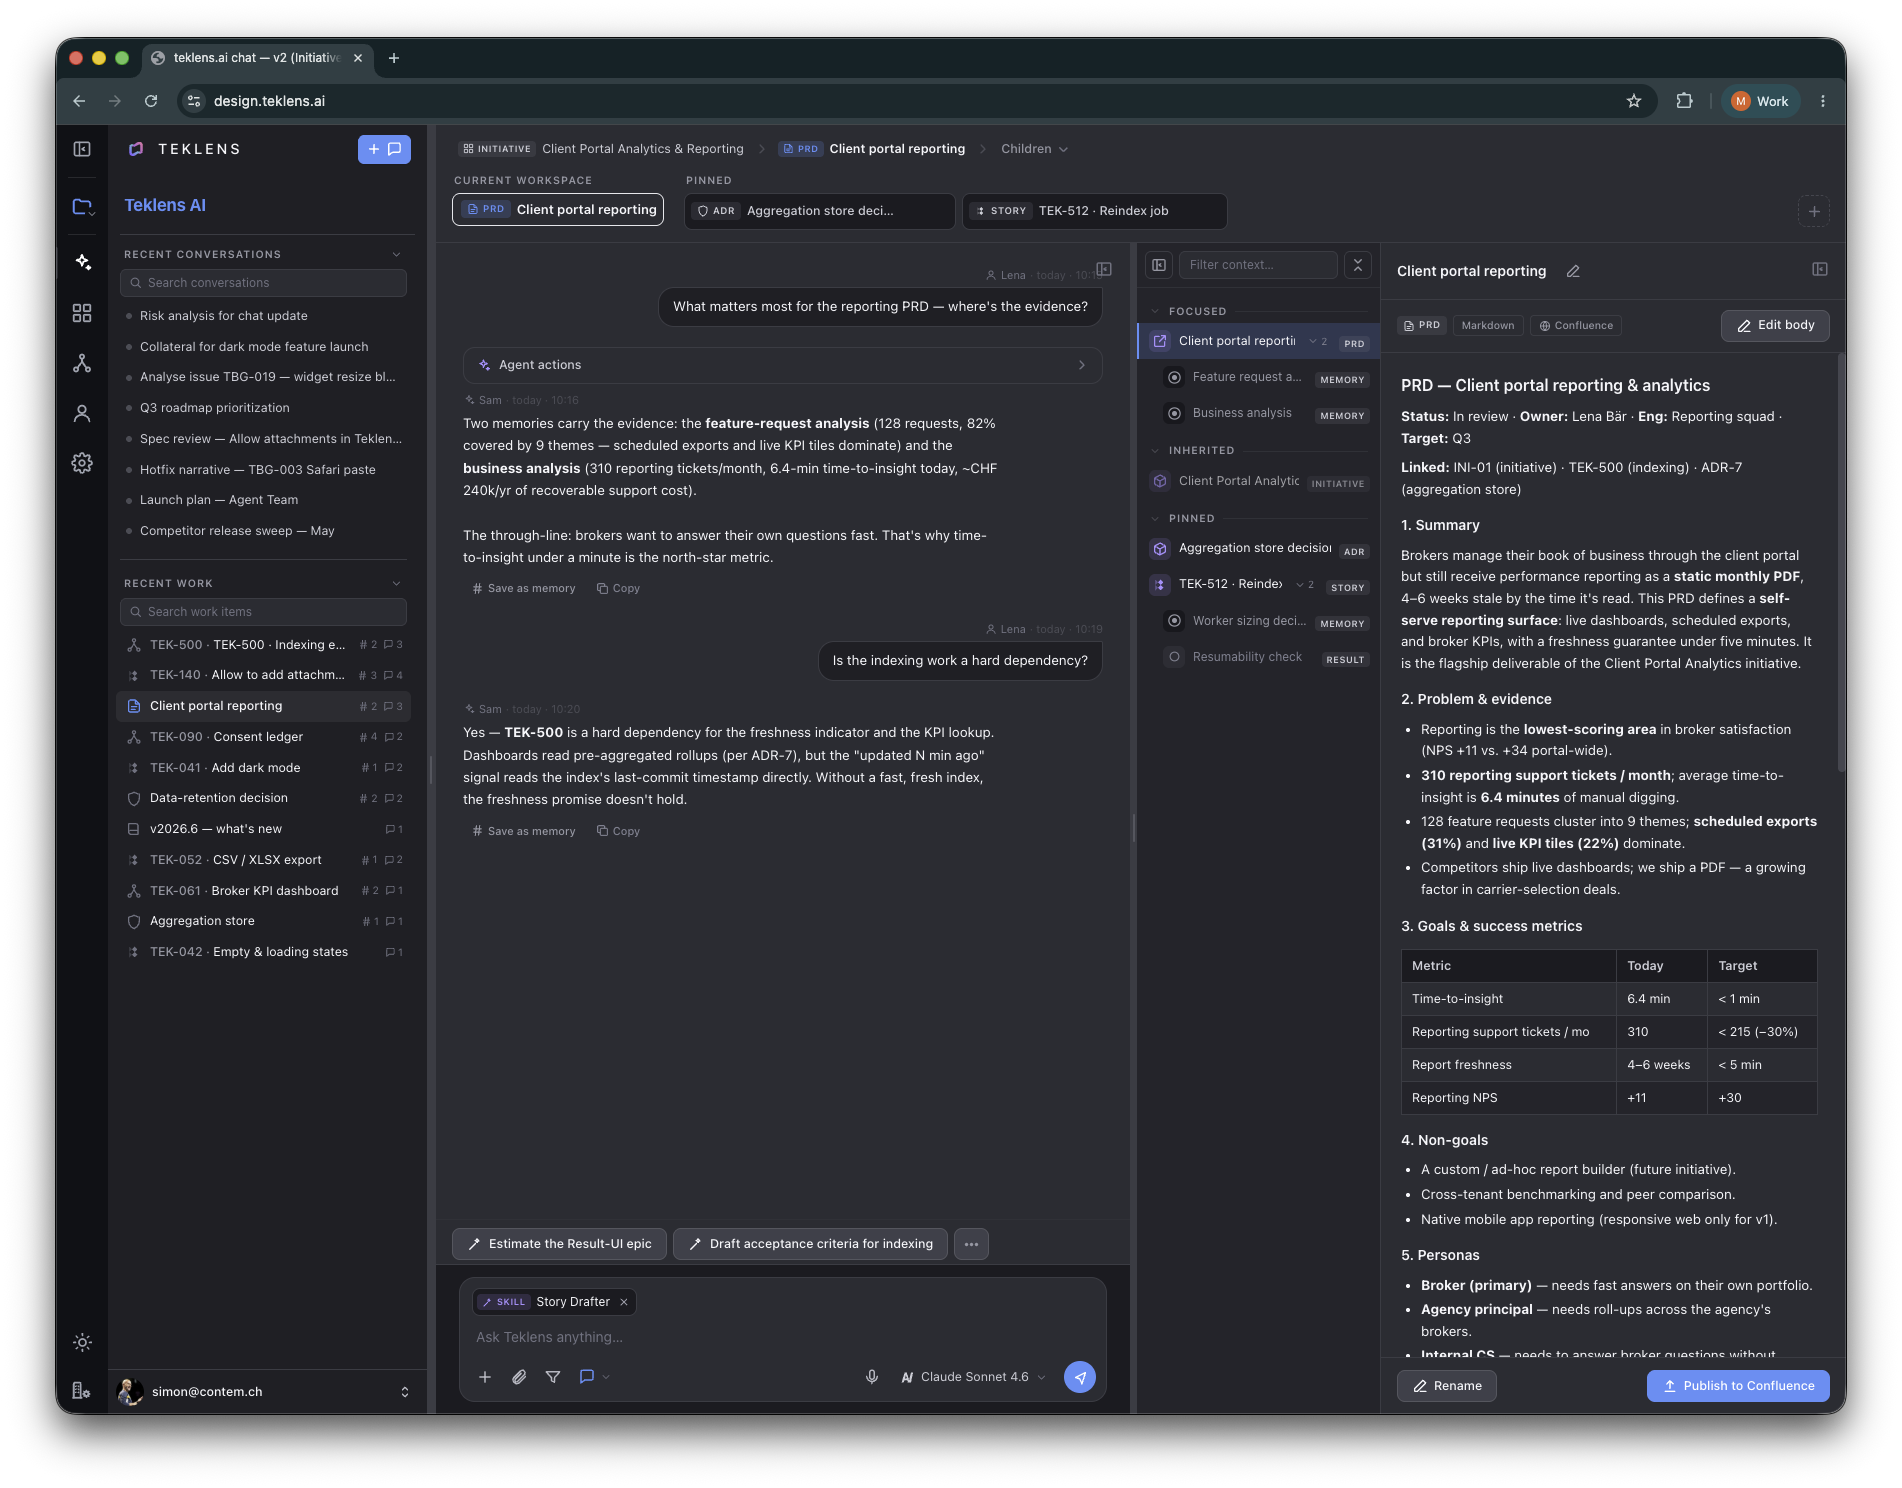Screen dimensions: 1902x1488
Task: Collapse the Focused context group
Action: pos(1156,311)
